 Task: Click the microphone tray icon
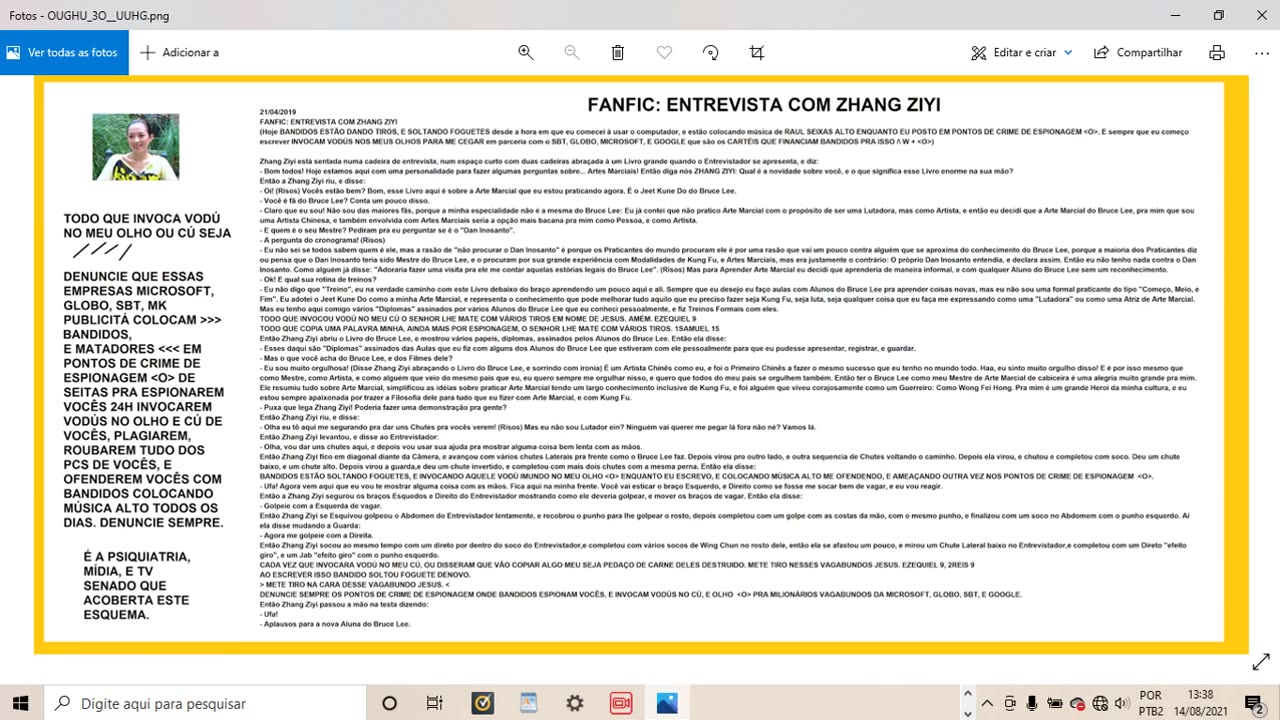1032,703
